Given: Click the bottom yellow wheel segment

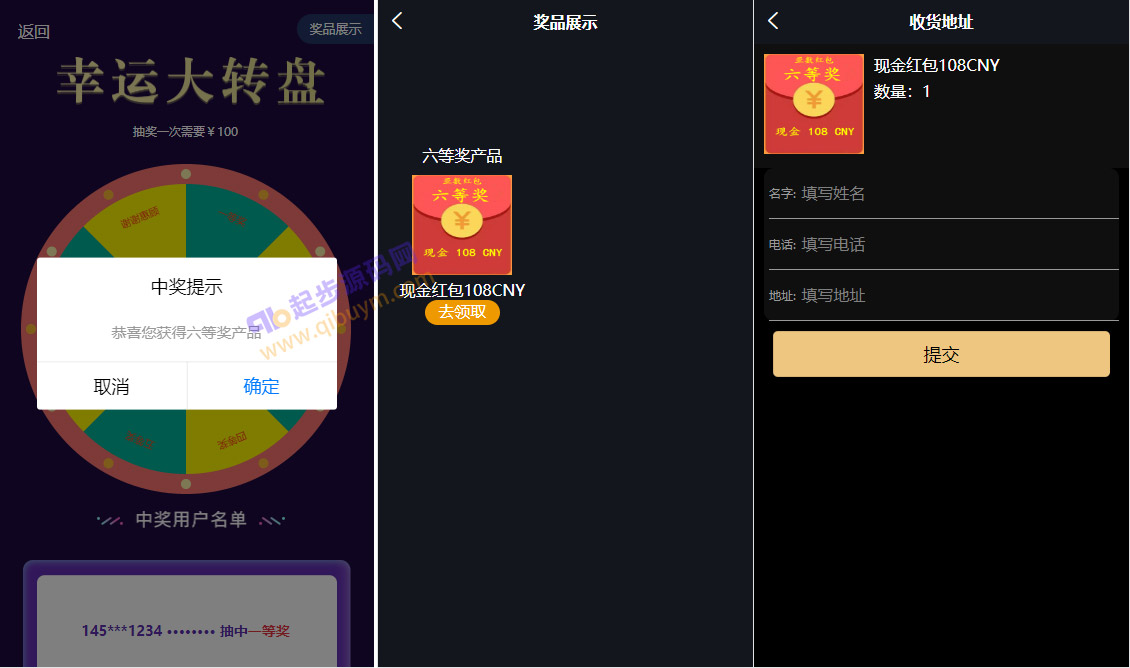Looking at the screenshot, I should 231,440.
